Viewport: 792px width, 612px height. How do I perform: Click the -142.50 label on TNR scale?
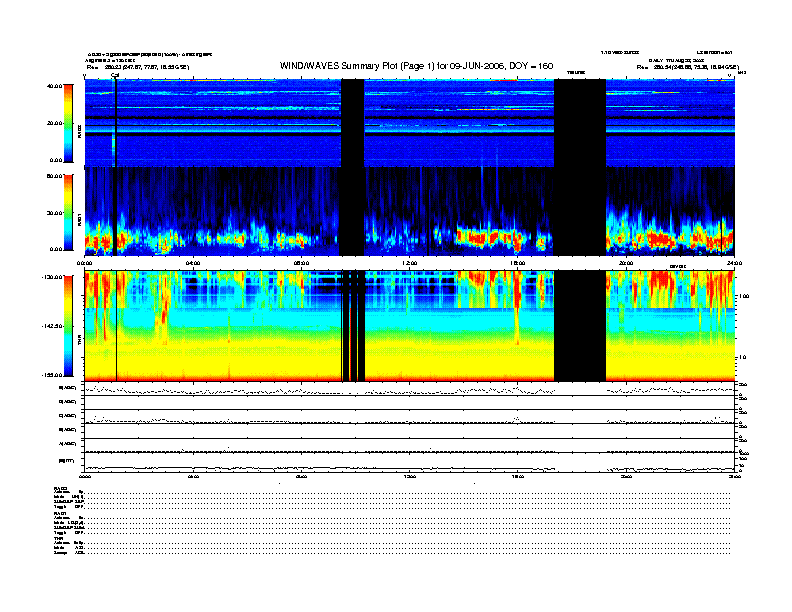pos(52,326)
